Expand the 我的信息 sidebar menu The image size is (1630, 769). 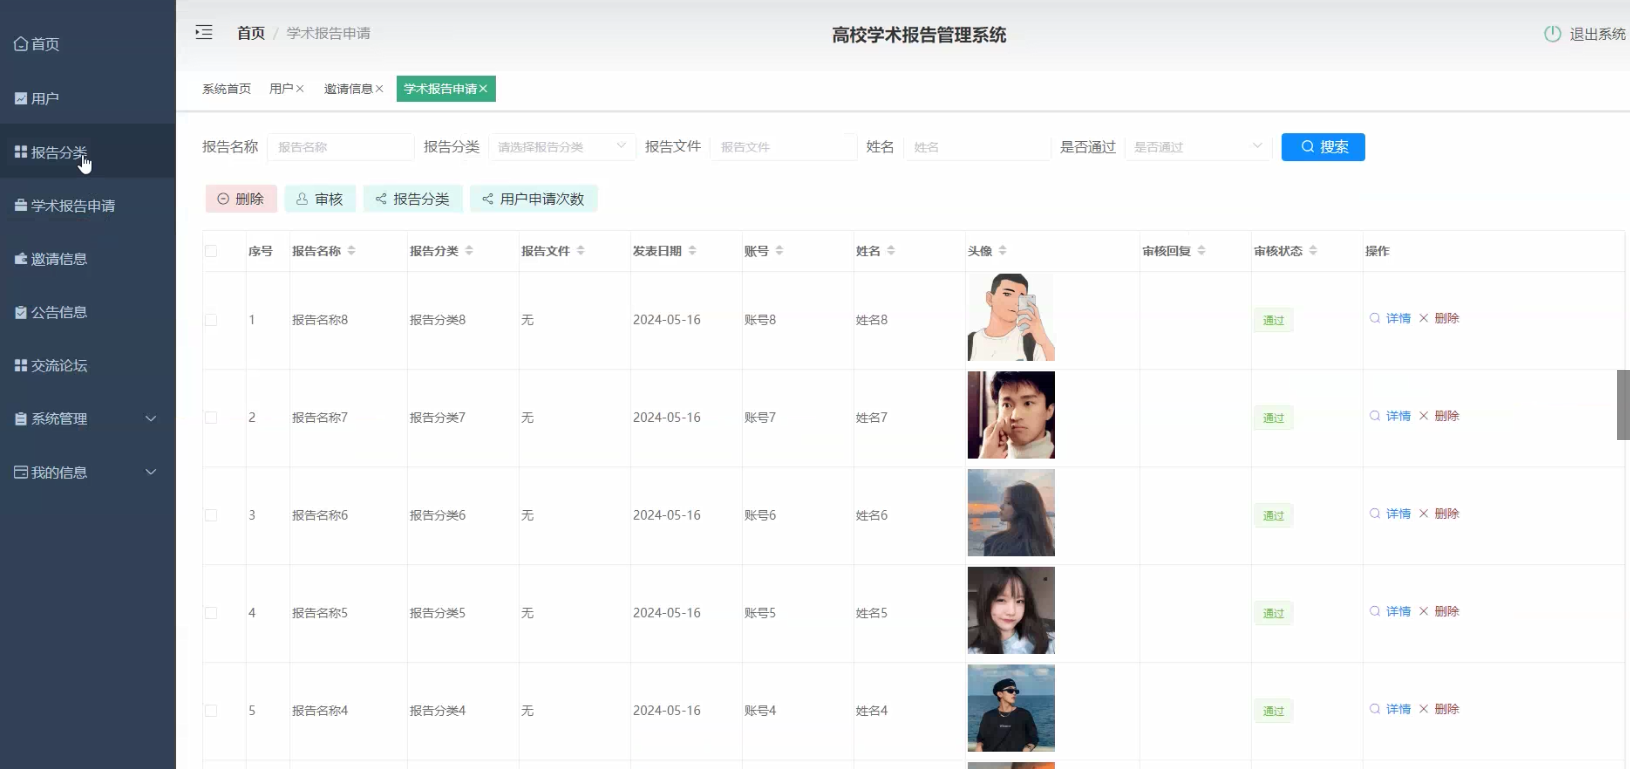click(x=88, y=472)
